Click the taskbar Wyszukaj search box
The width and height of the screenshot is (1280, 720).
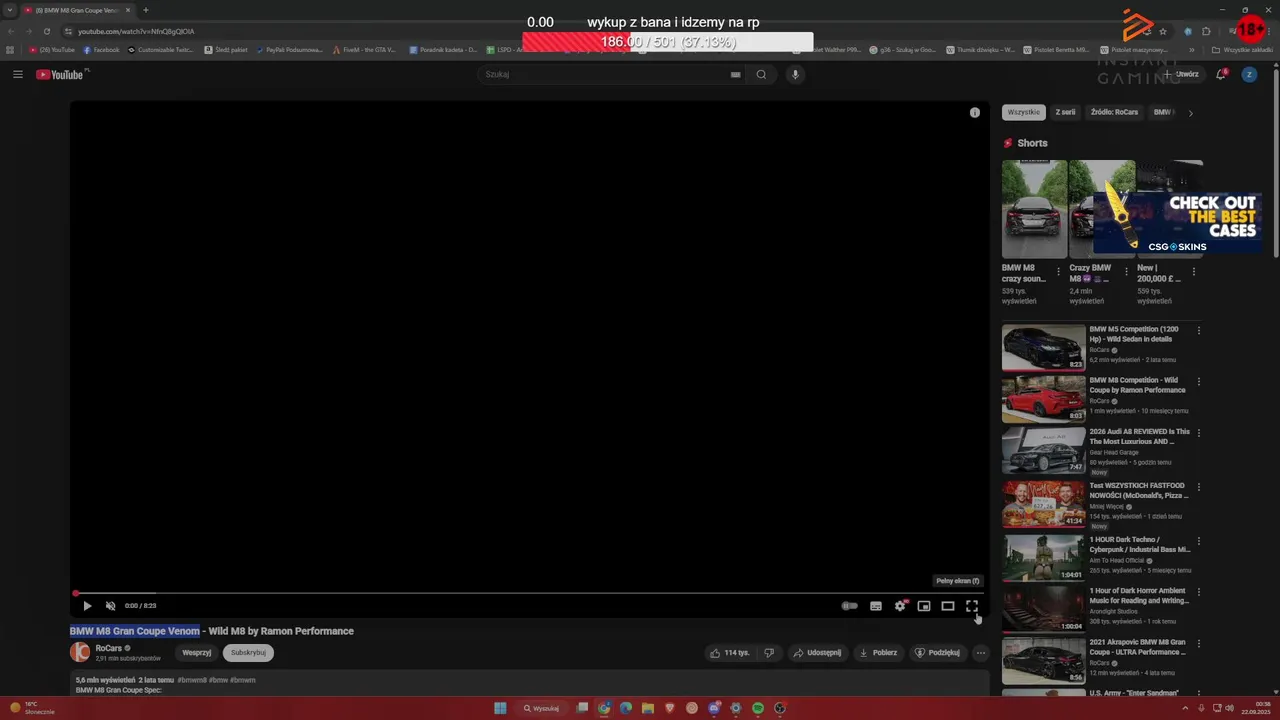(541, 708)
